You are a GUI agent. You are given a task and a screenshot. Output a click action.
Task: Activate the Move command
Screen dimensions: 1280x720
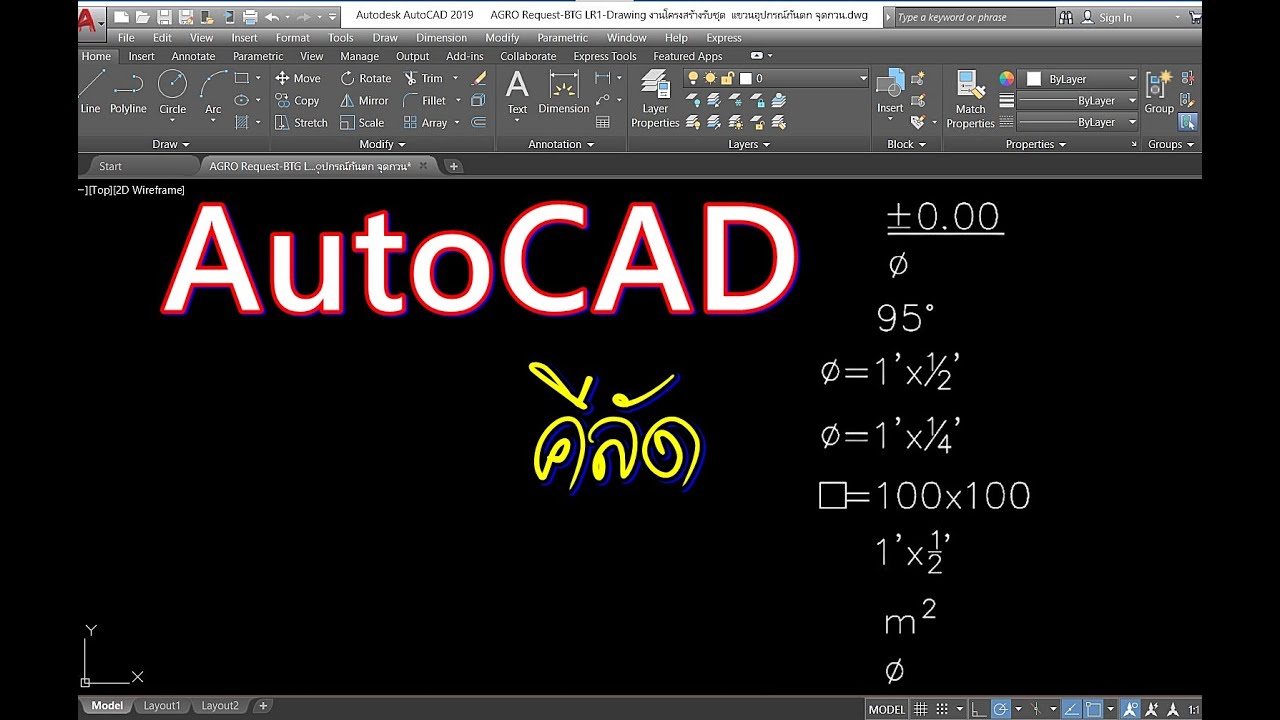click(298, 78)
